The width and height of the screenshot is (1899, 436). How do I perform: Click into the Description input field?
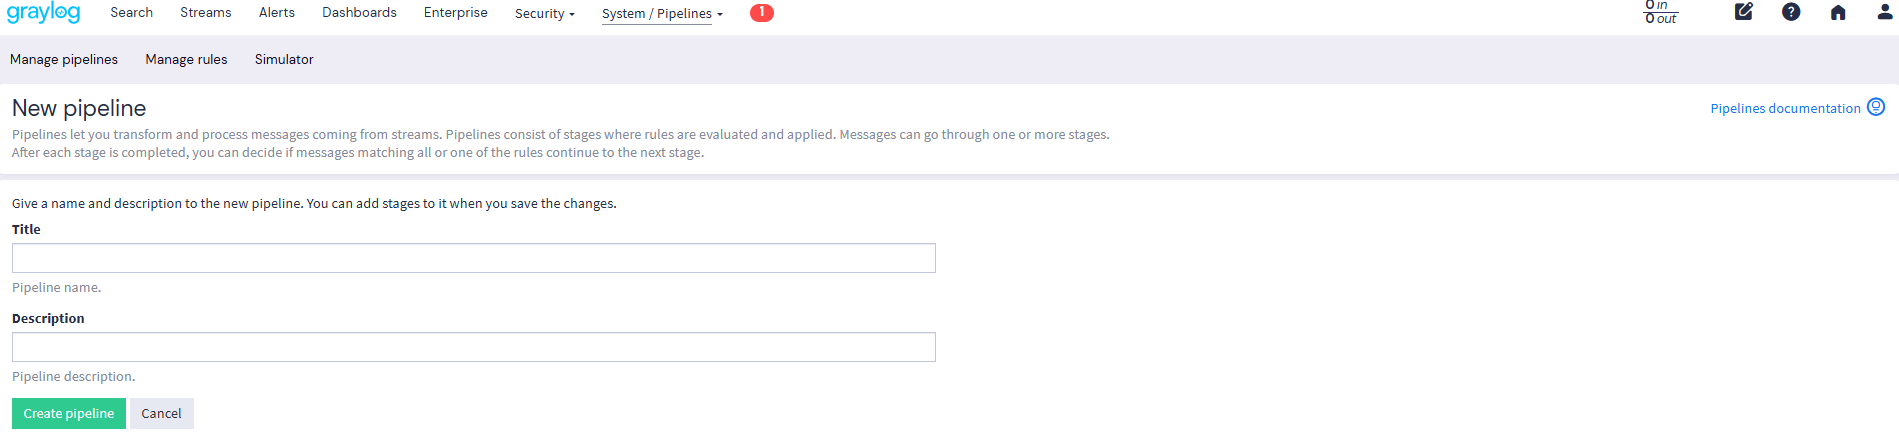[474, 347]
